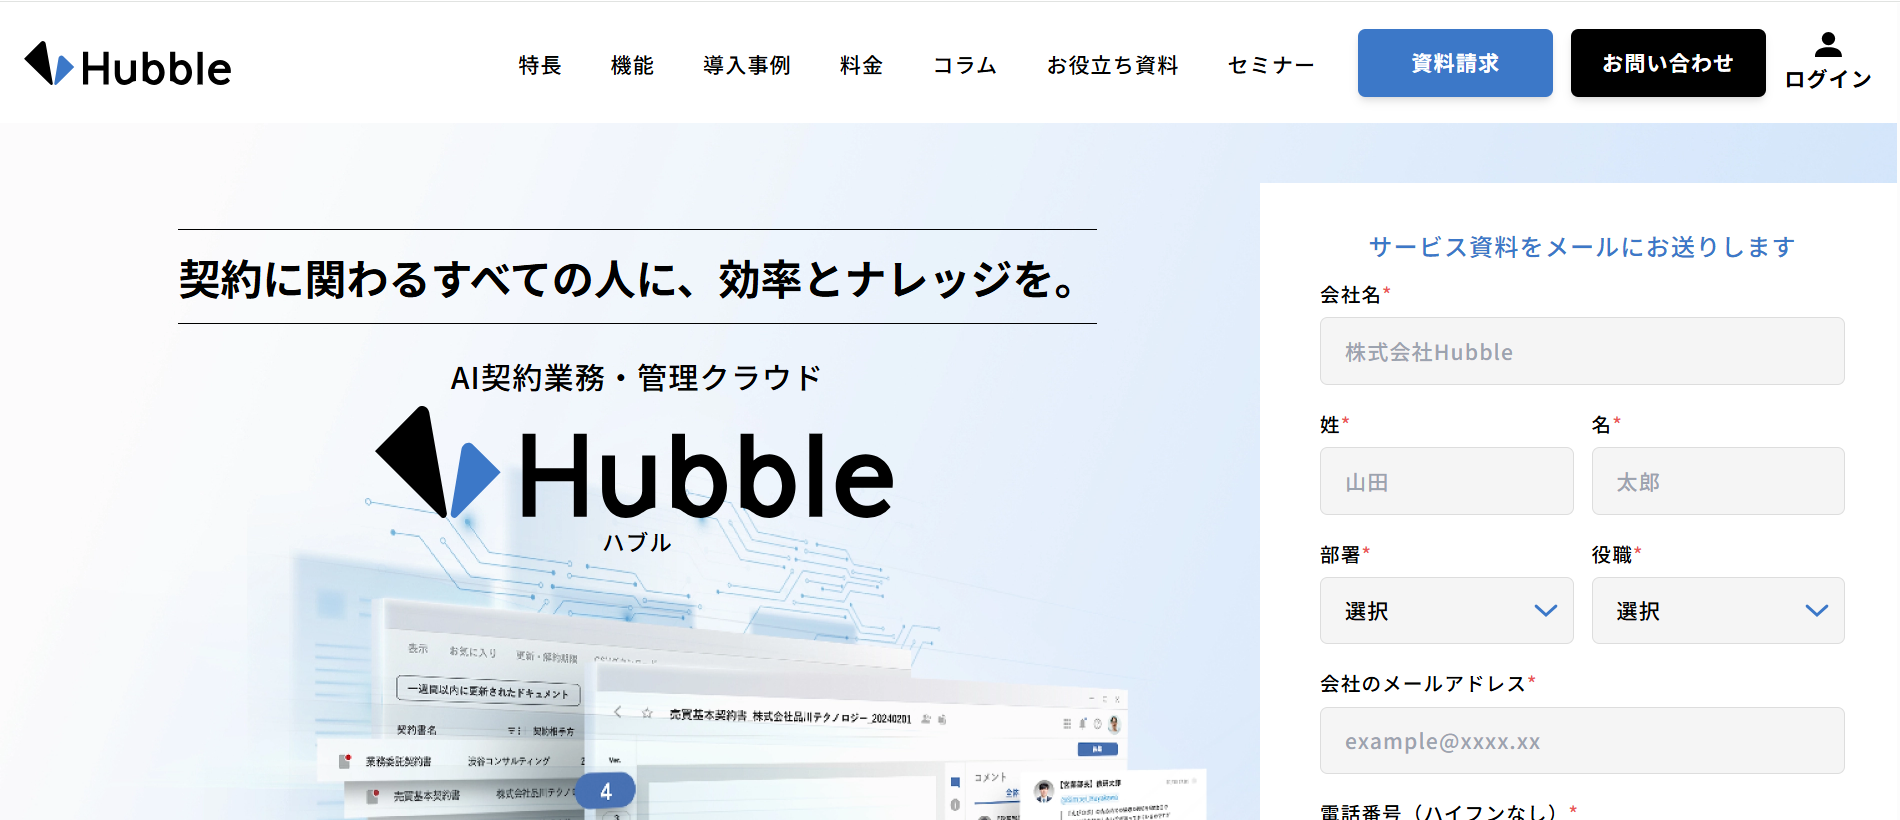Click the star icon beside 売買基本契約書 title
The width and height of the screenshot is (1900, 820).
pos(647,713)
